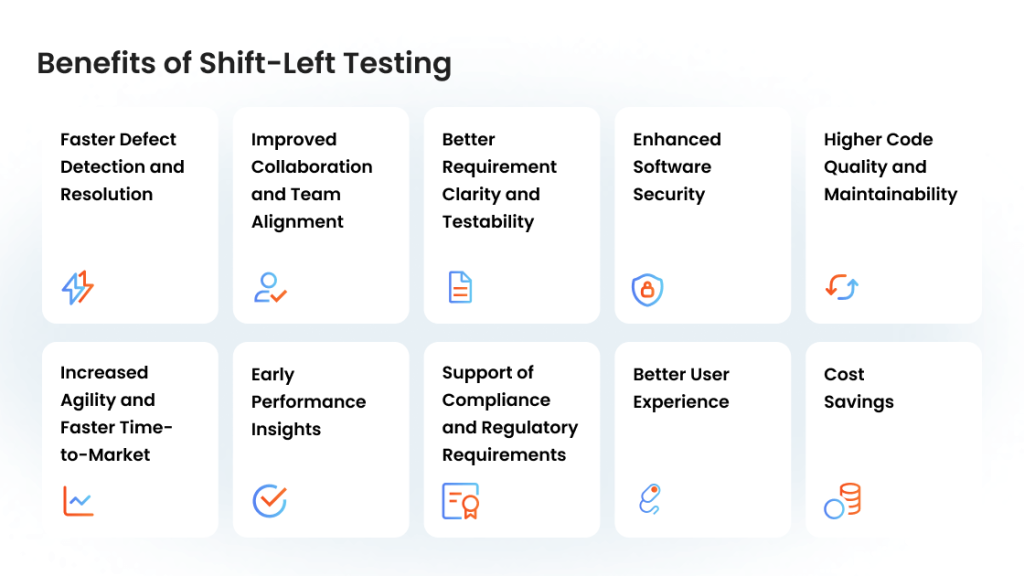Click the line chart agility icon

78,501
